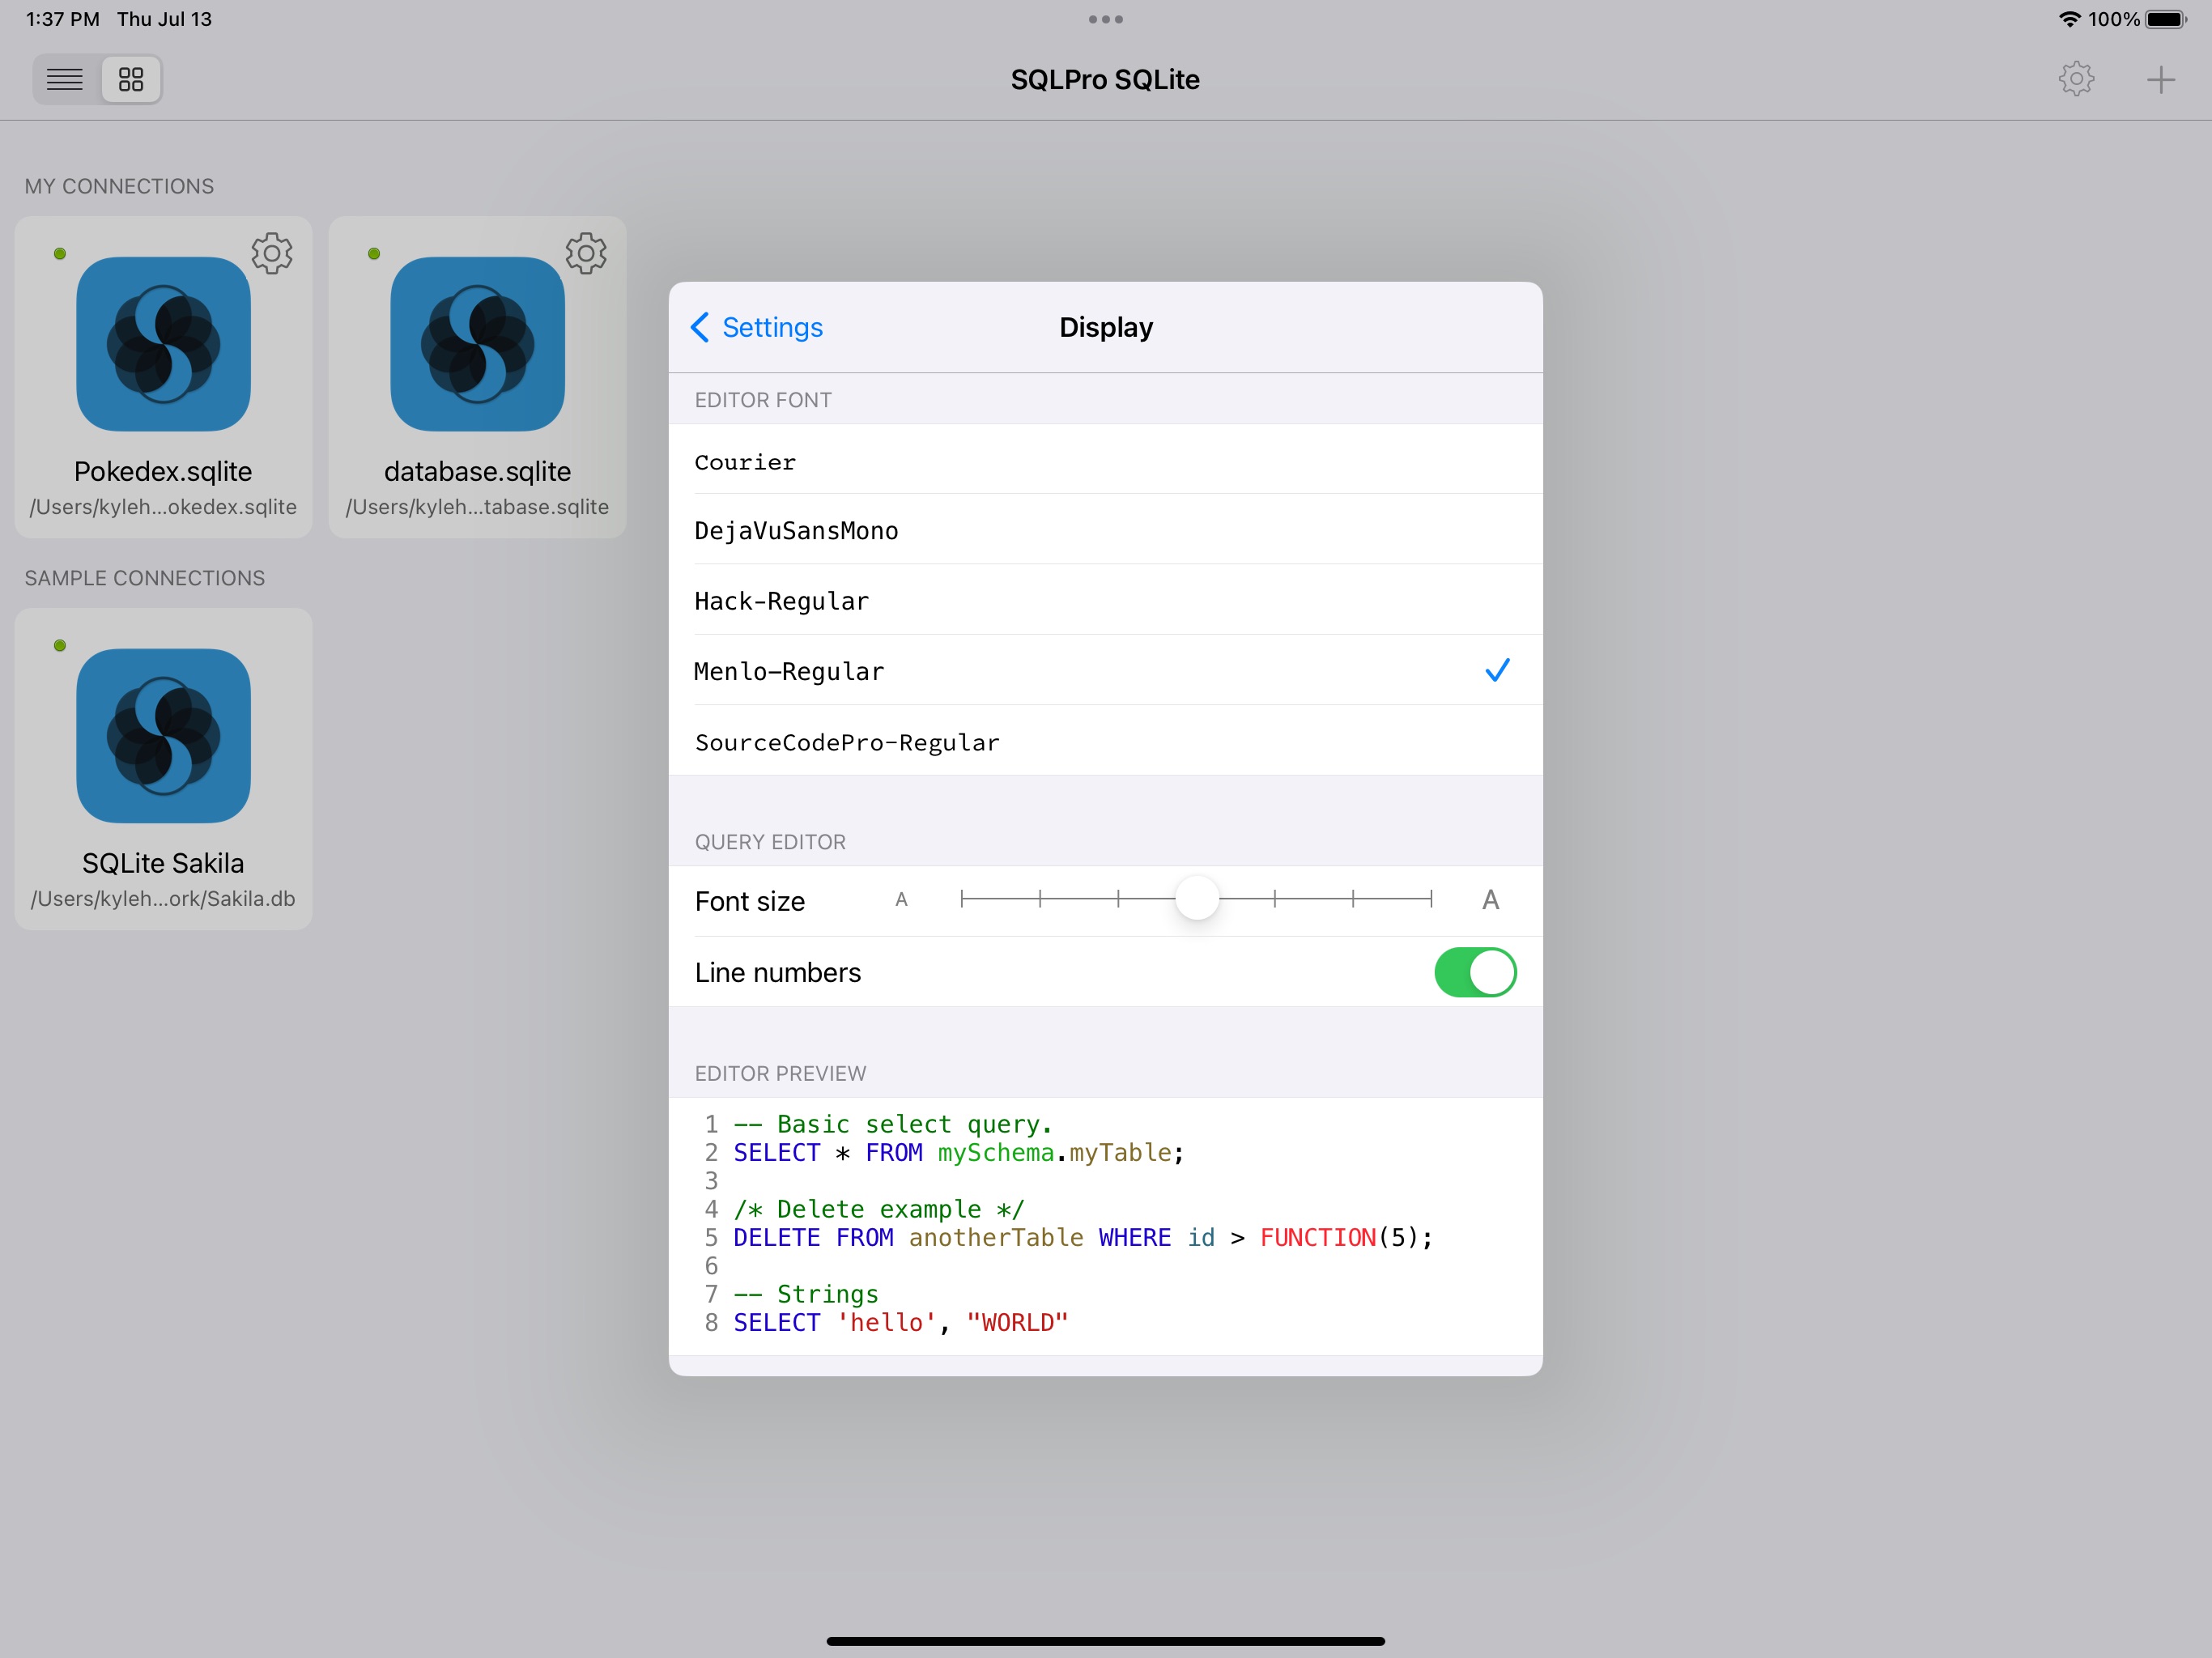Open Pokedex.sqlite connection settings gear
Screen dimensions: 2212x1658
[272, 254]
